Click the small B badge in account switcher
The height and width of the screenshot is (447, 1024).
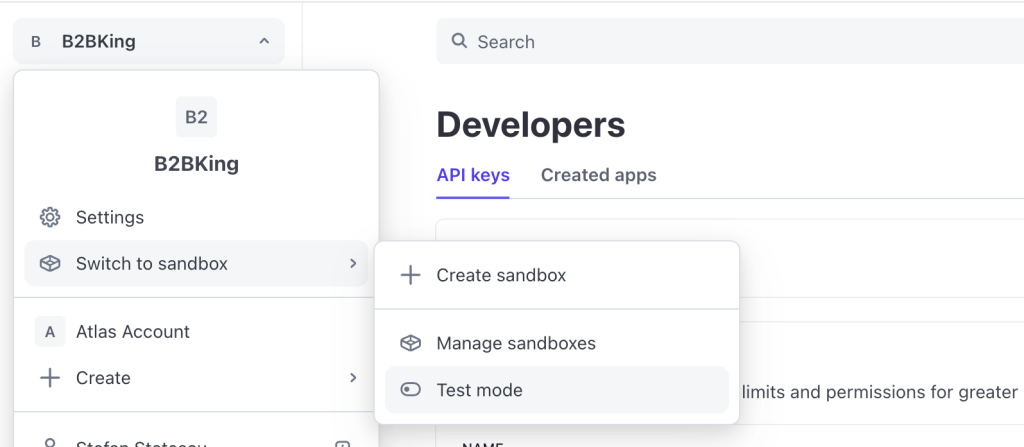click(36, 42)
